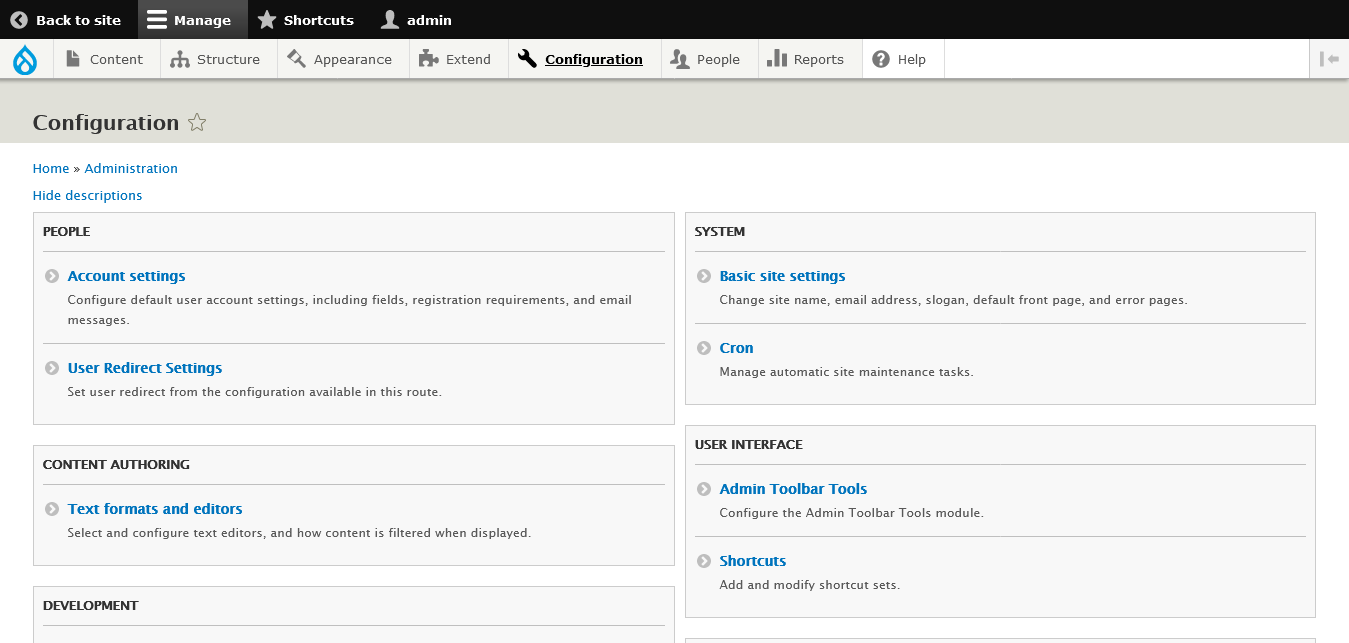
Task: Click the Configuration wrench icon
Action: point(526,58)
